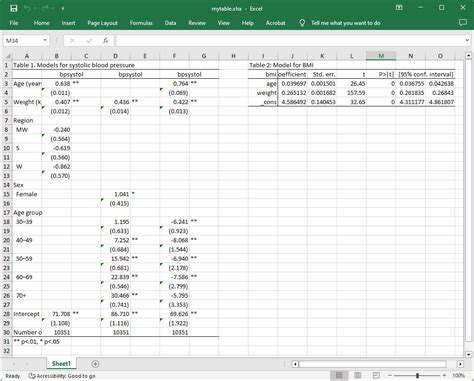Click inside the formula bar input
This screenshot has height=381, width=474.
click(x=289, y=41)
